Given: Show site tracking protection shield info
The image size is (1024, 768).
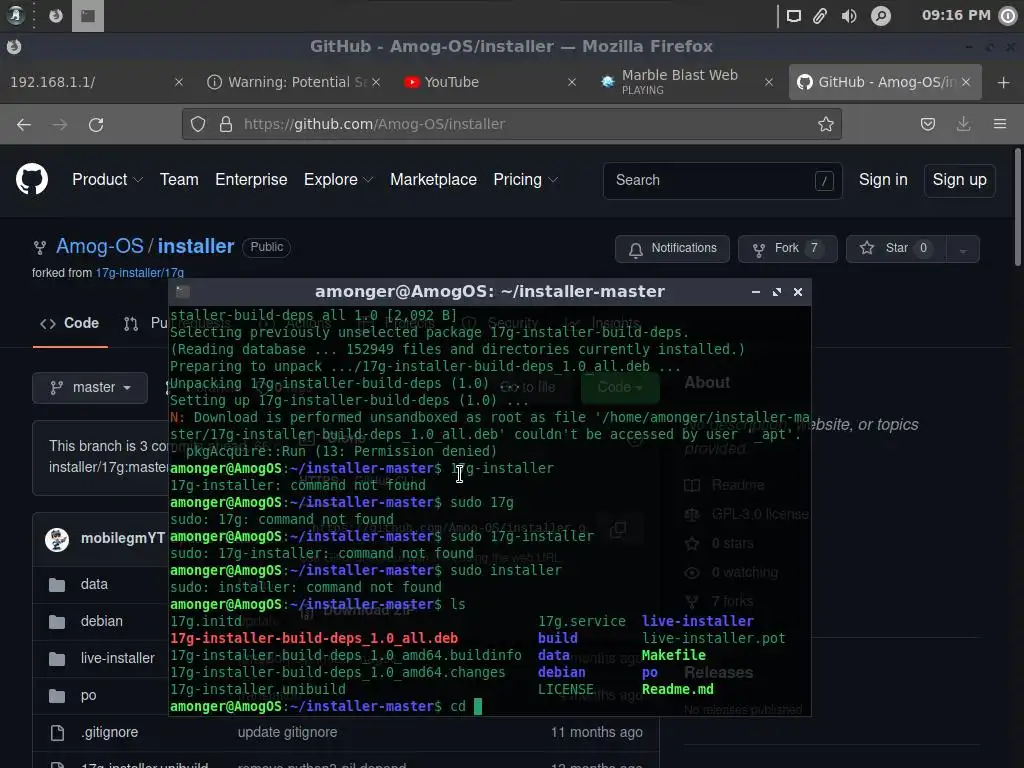Looking at the screenshot, I should pos(198,124).
